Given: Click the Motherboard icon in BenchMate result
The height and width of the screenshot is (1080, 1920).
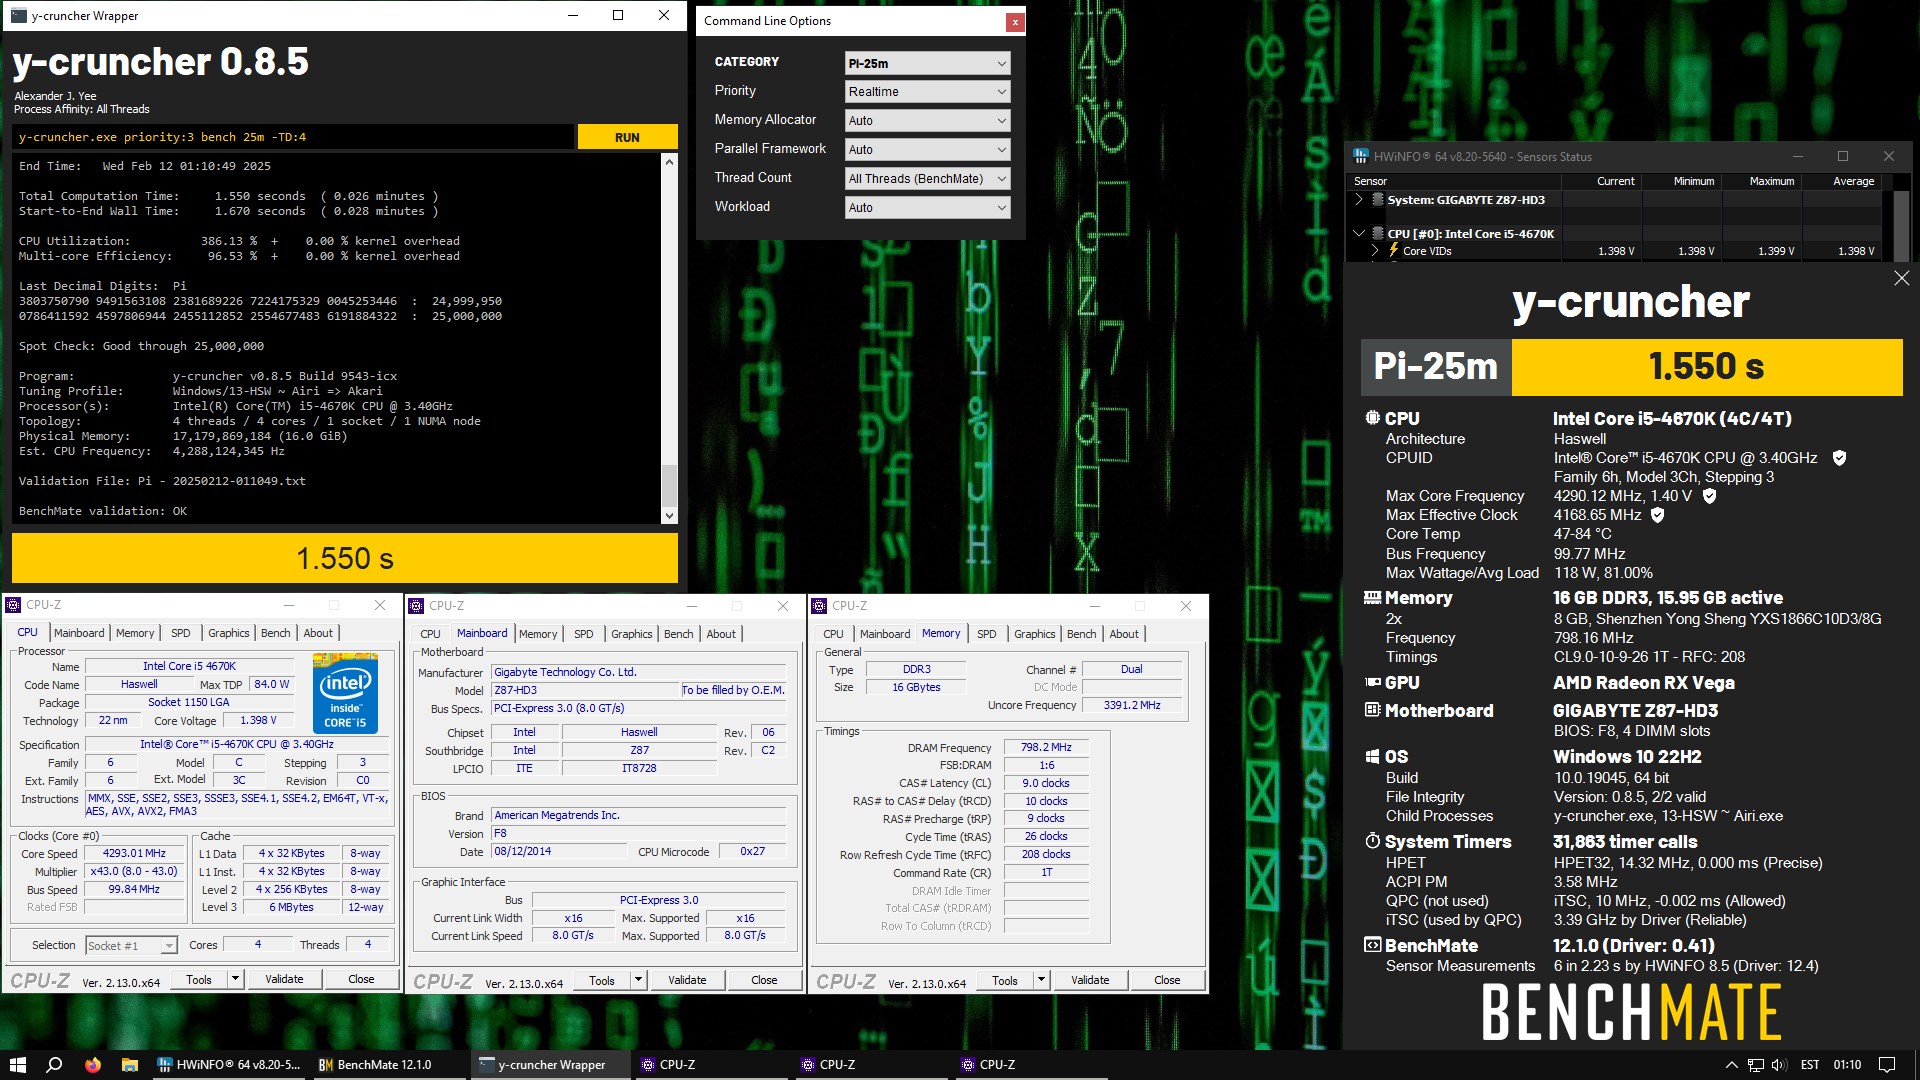Looking at the screenshot, I should (x=1372, y=710).
